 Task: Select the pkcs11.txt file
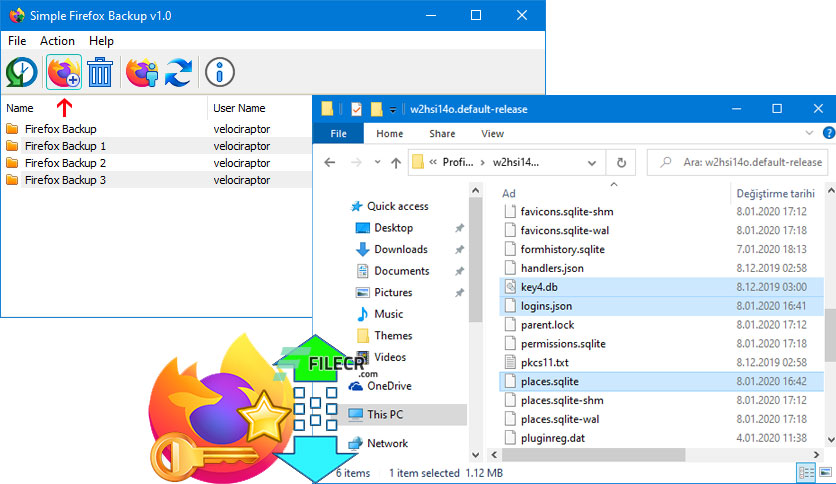click(x=661, y=362)
